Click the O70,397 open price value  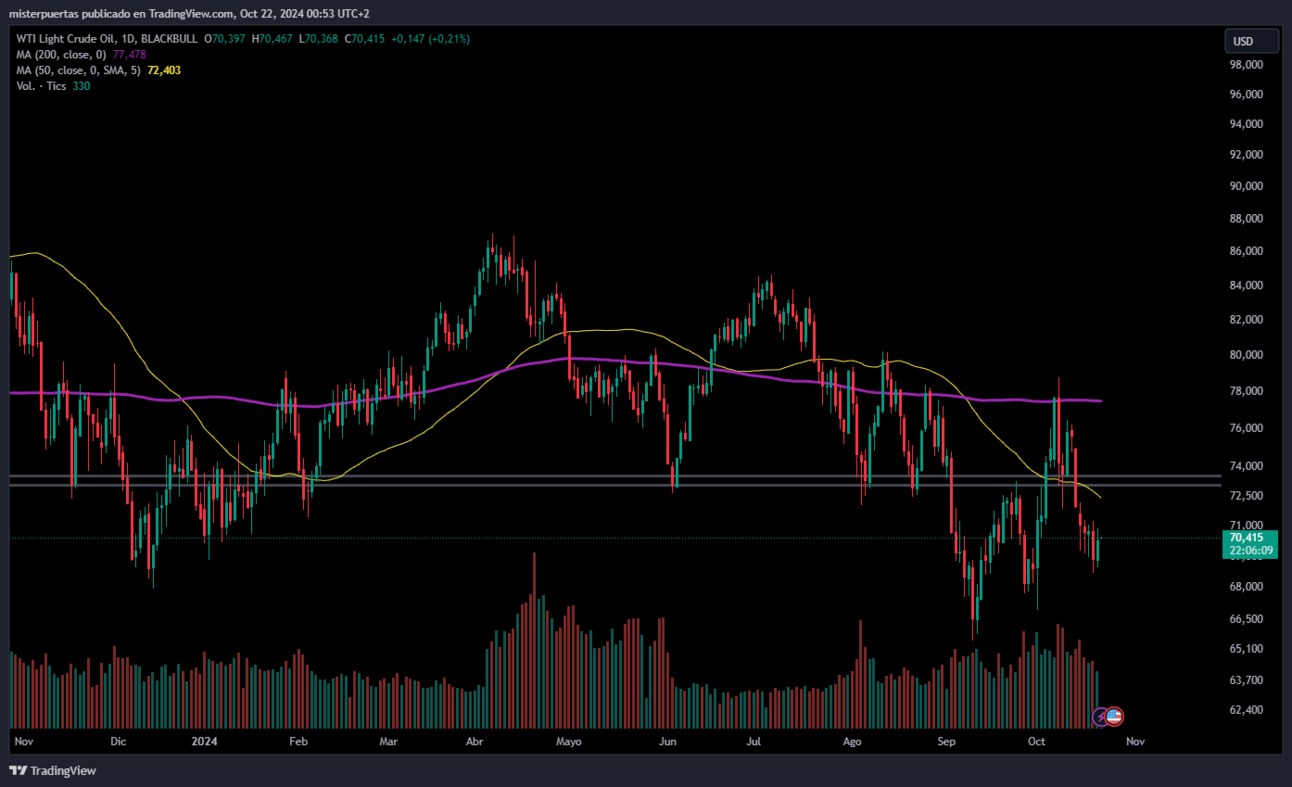[x=225, y=39]
